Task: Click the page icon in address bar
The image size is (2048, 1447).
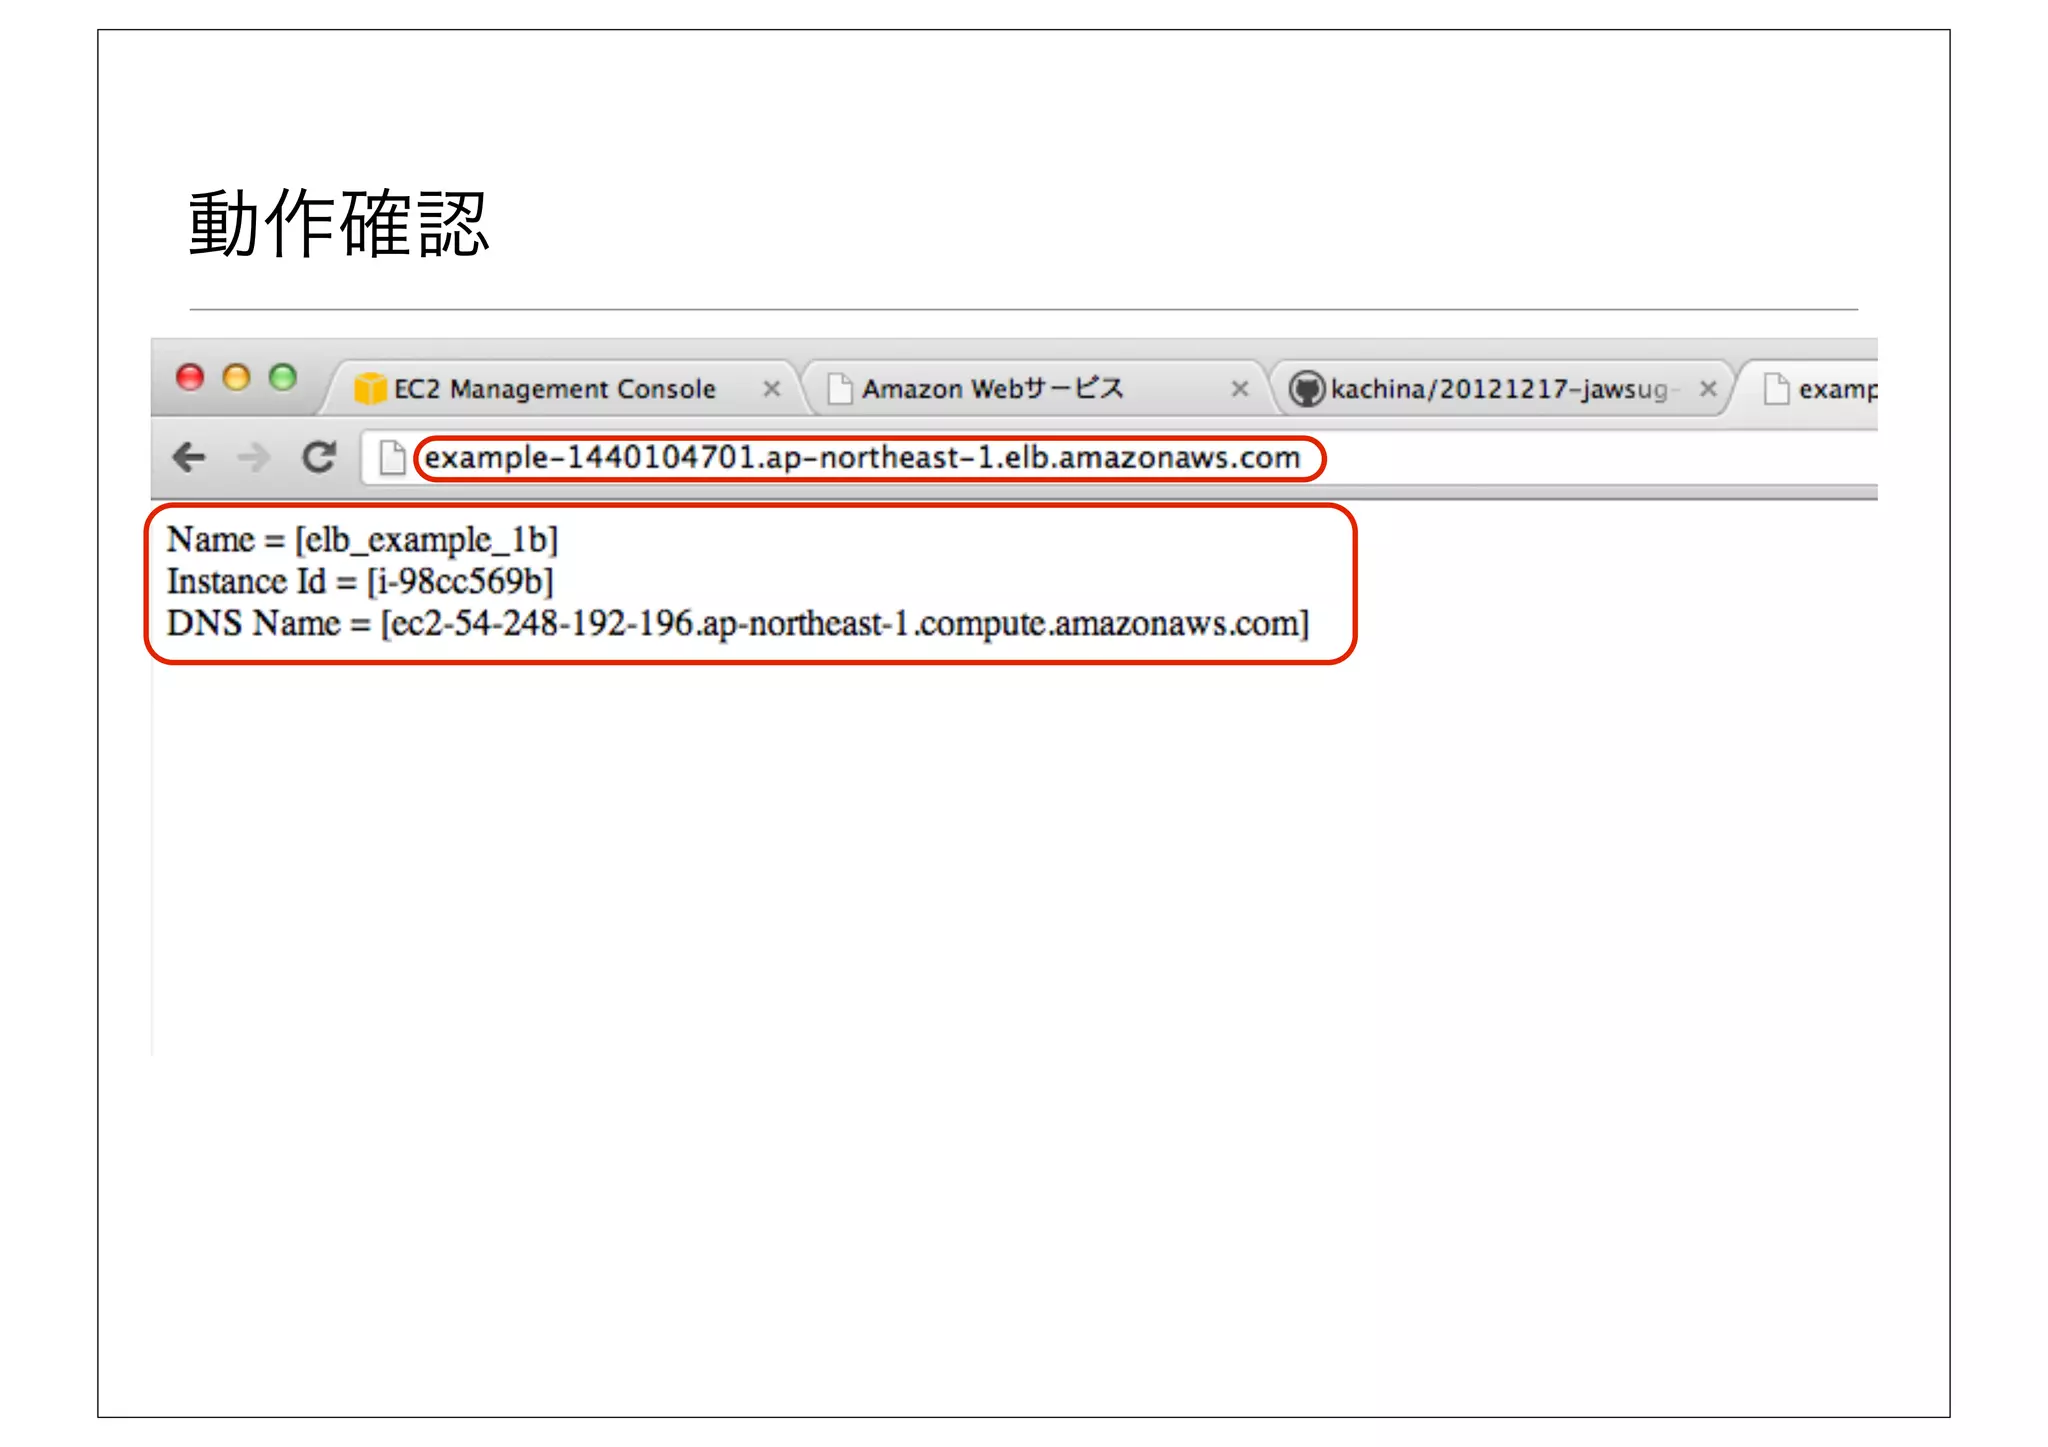Action: [392, 458]
